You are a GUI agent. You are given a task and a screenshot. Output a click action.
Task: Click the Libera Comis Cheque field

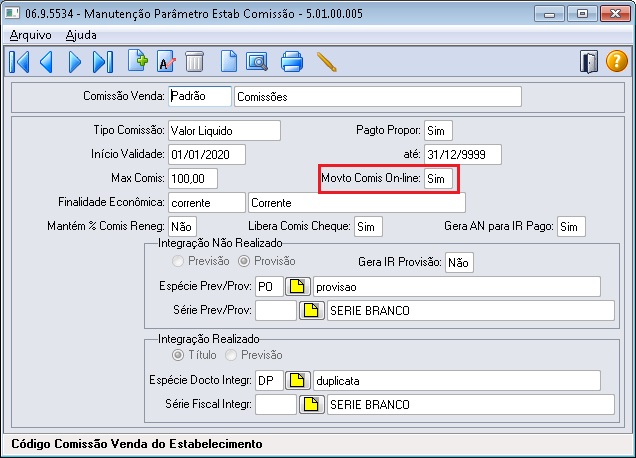point(368,226)
